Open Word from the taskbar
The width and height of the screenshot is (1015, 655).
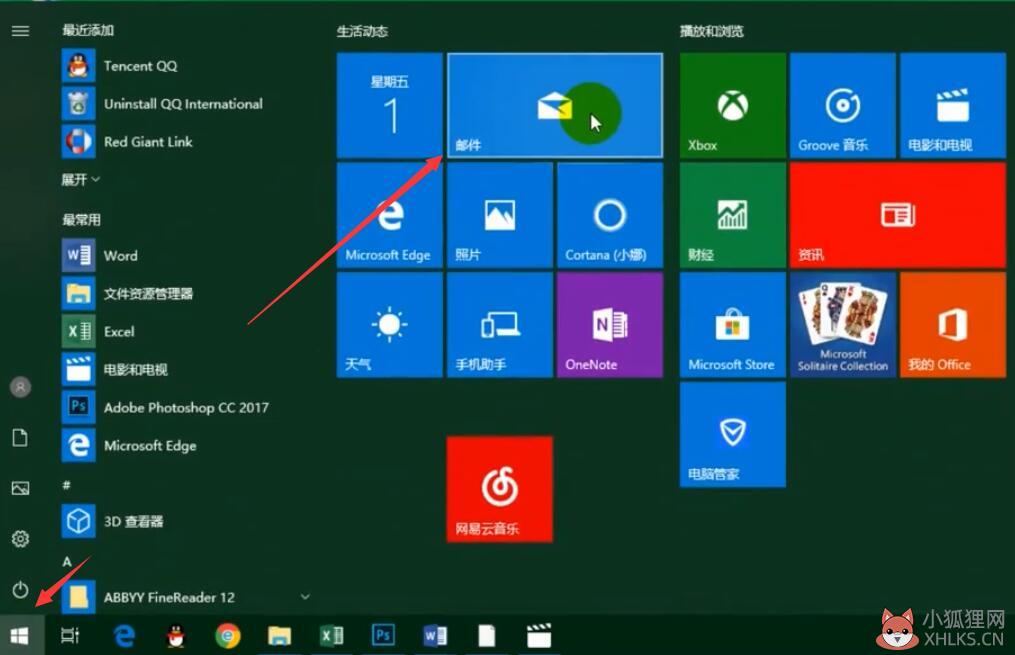[435, 636]
